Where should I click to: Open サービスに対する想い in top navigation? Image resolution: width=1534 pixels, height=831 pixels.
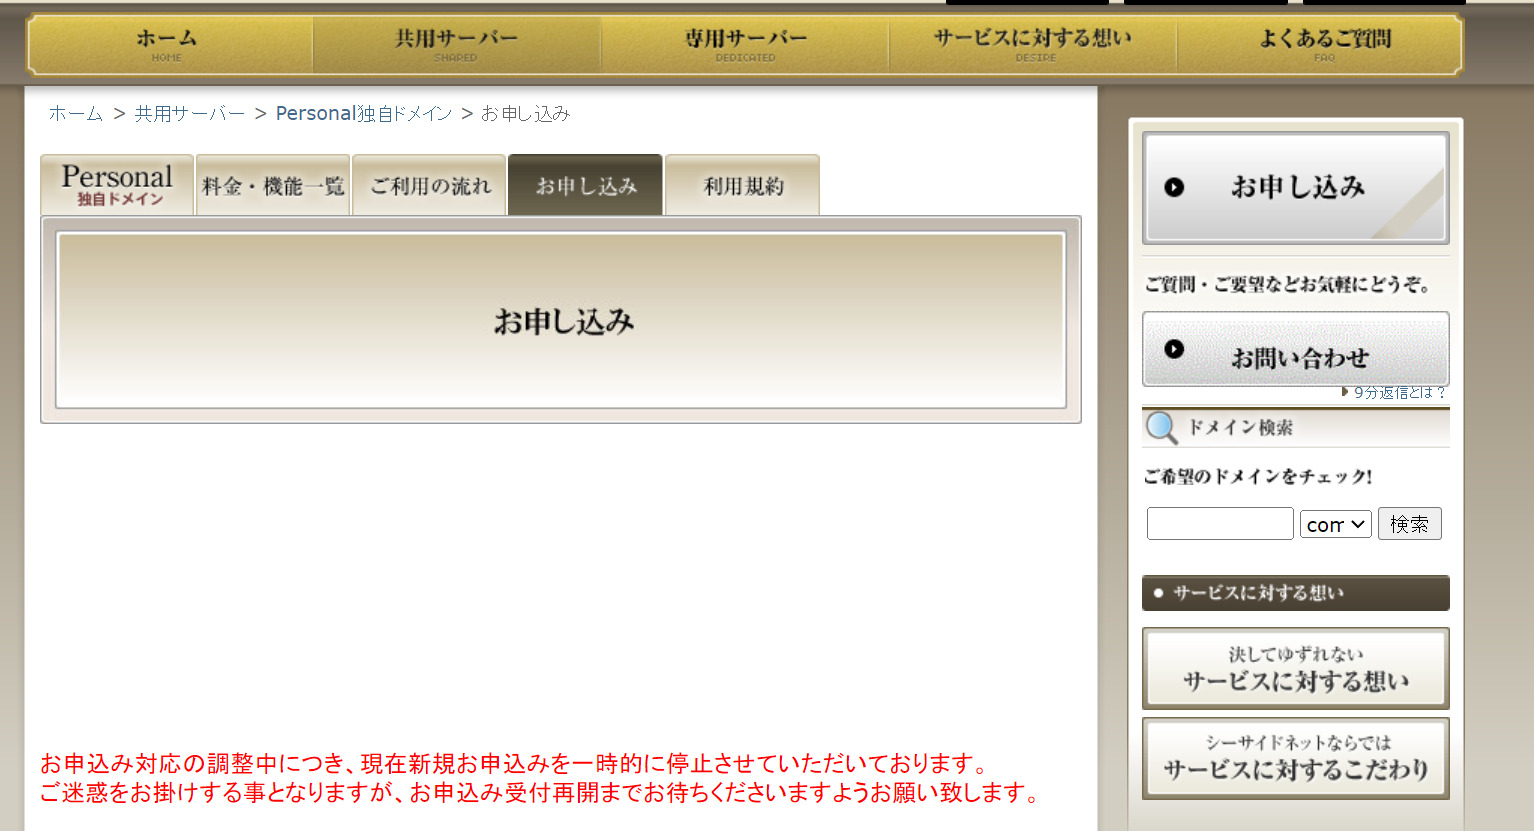[1033, 45]
